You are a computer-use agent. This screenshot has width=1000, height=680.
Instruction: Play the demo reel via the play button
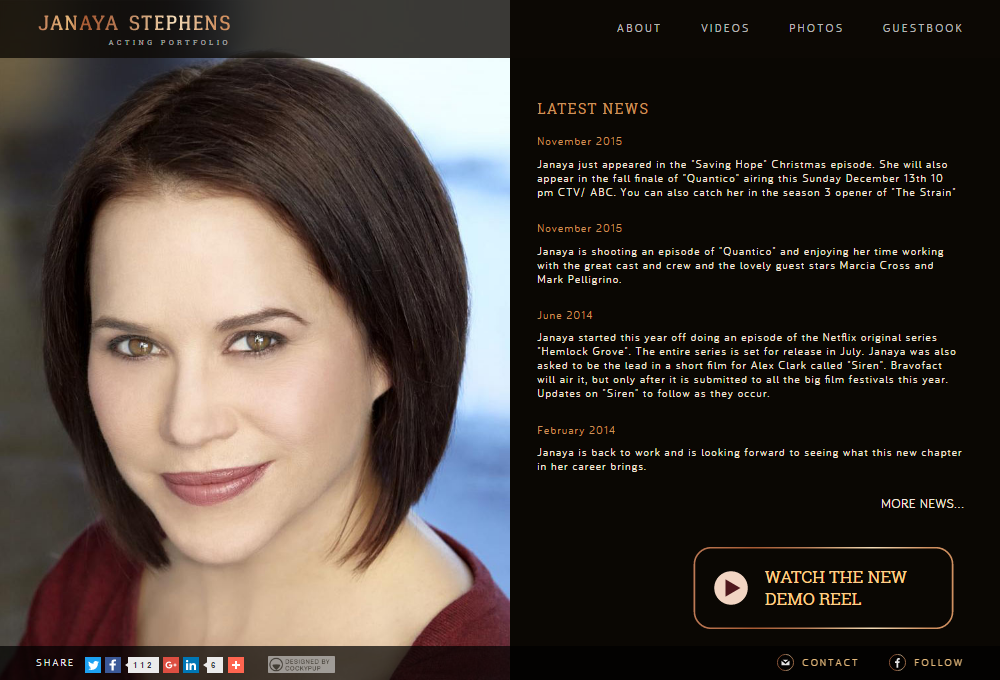point(731,588)
